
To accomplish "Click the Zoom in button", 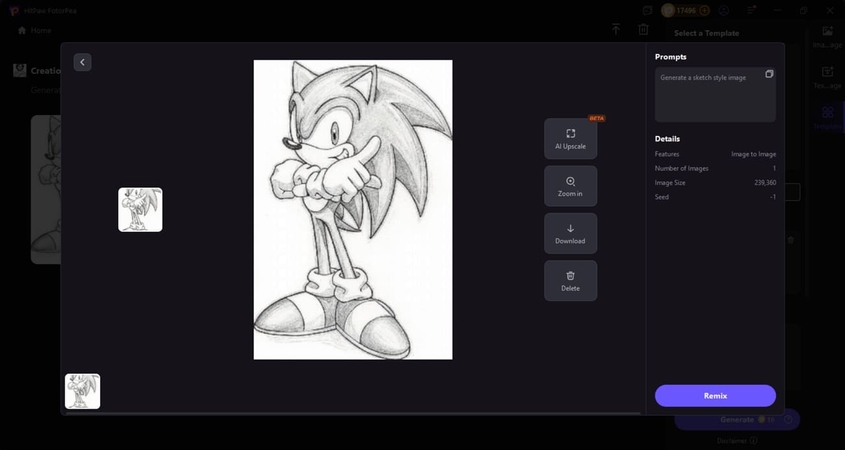I will coord(570,186).
